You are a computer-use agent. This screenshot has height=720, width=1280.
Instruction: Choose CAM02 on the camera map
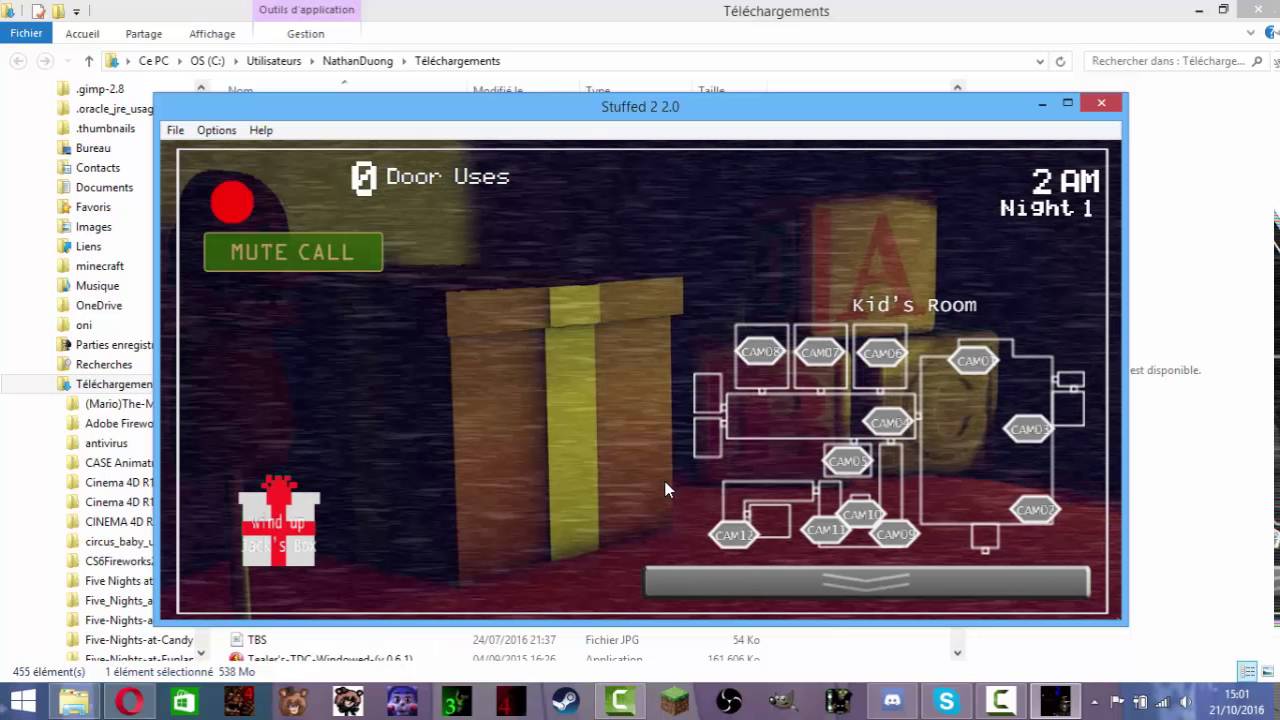tap(1035, 510)
